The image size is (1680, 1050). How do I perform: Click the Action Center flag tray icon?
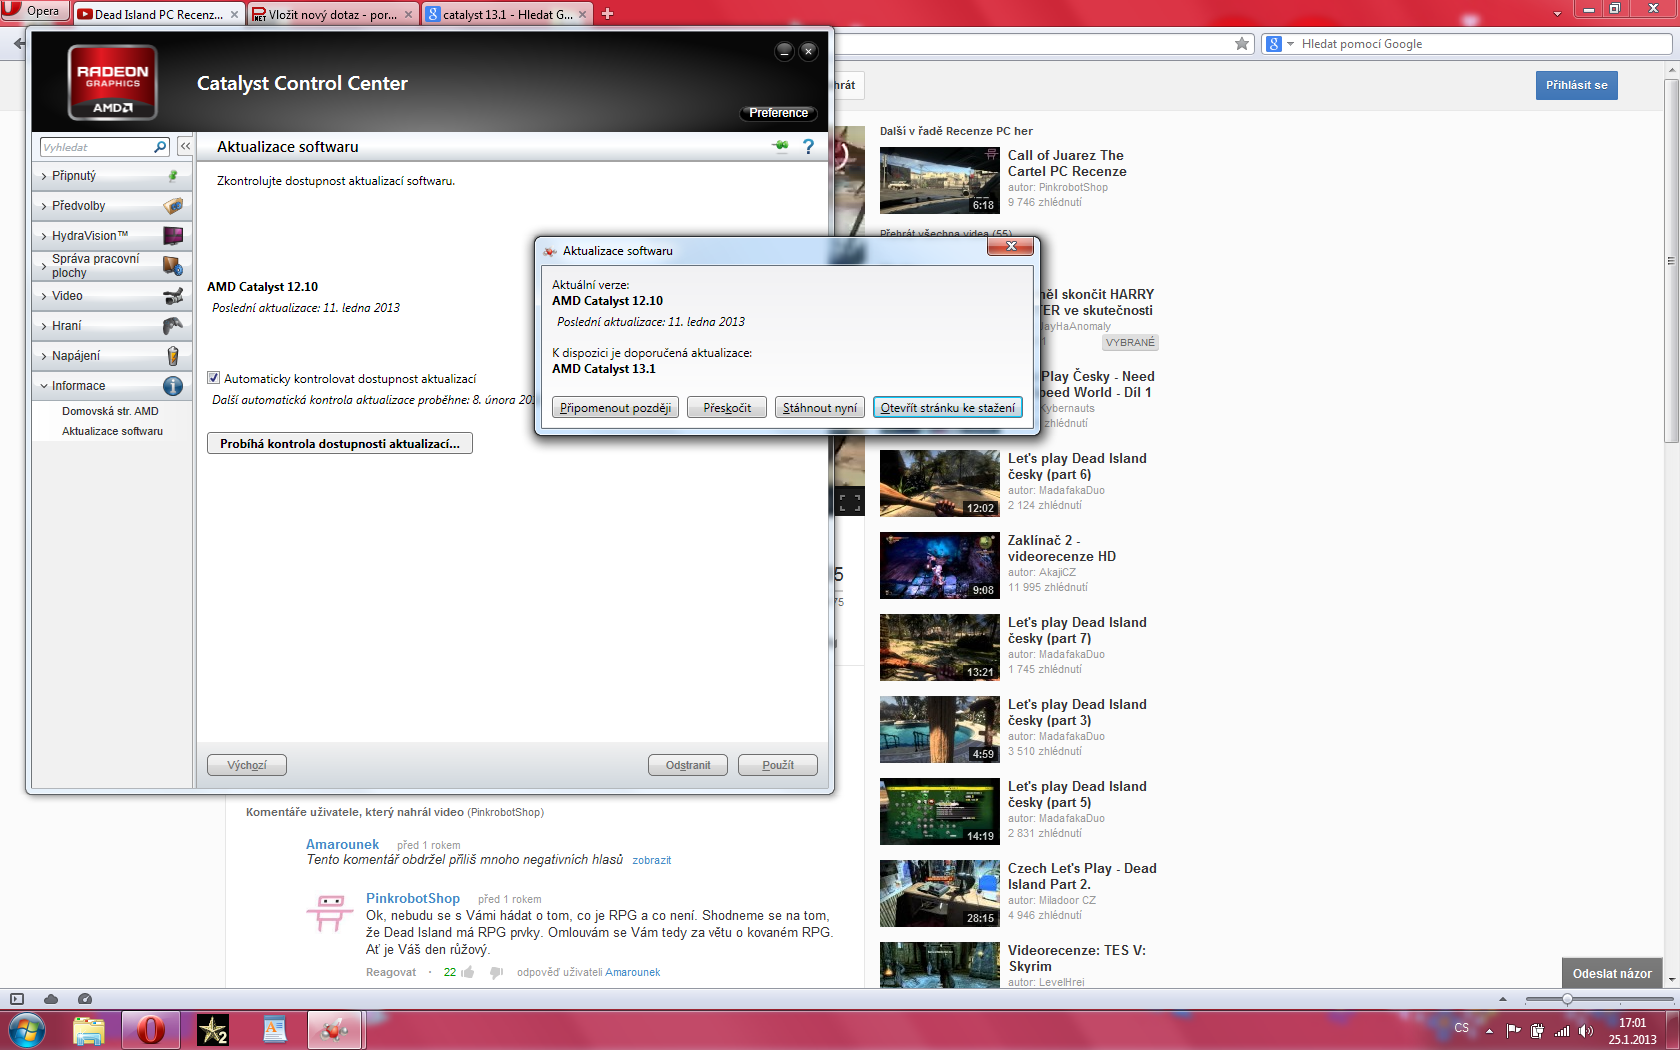click(1513, 1031)
